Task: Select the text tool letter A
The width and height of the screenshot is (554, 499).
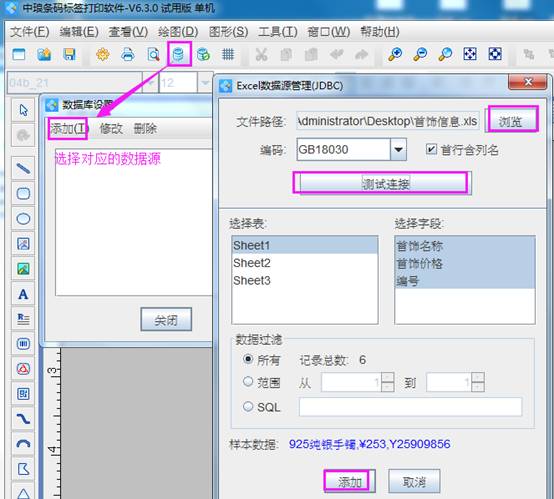Action: 23,294
